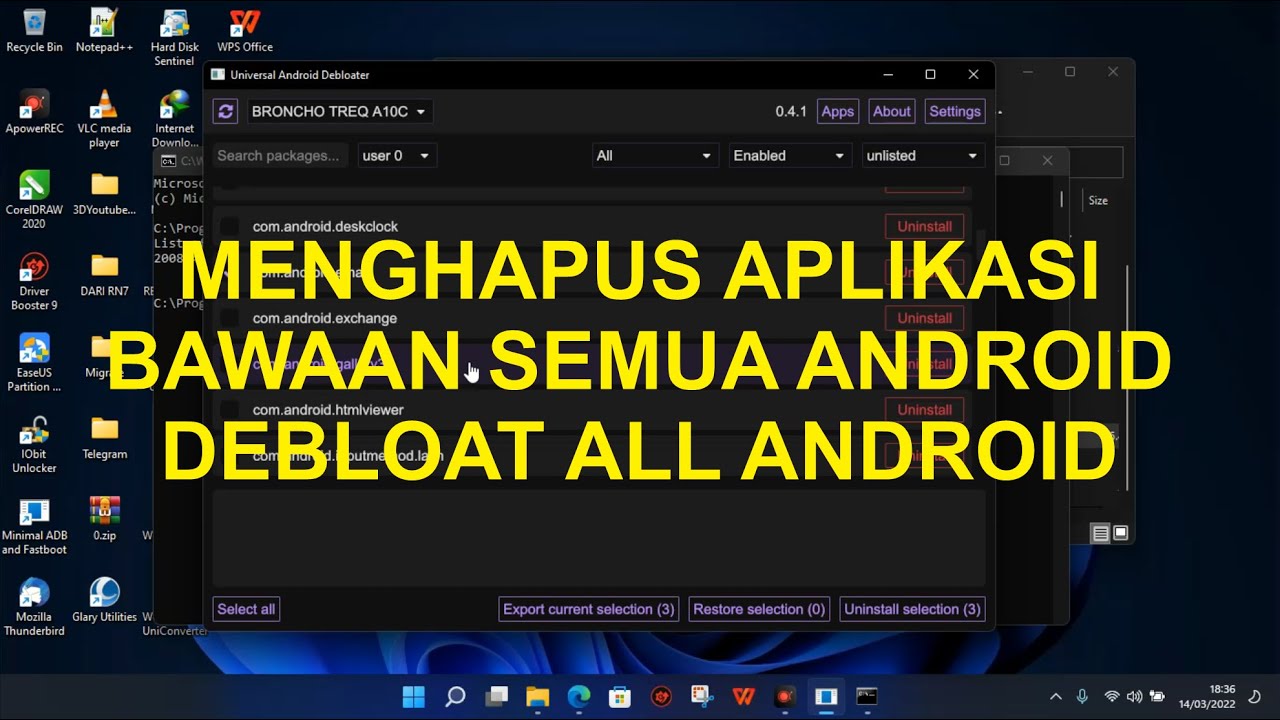The image size is (1280, 720).
Task: Switch to details view in Explorer window
Action: [1101, 534]
